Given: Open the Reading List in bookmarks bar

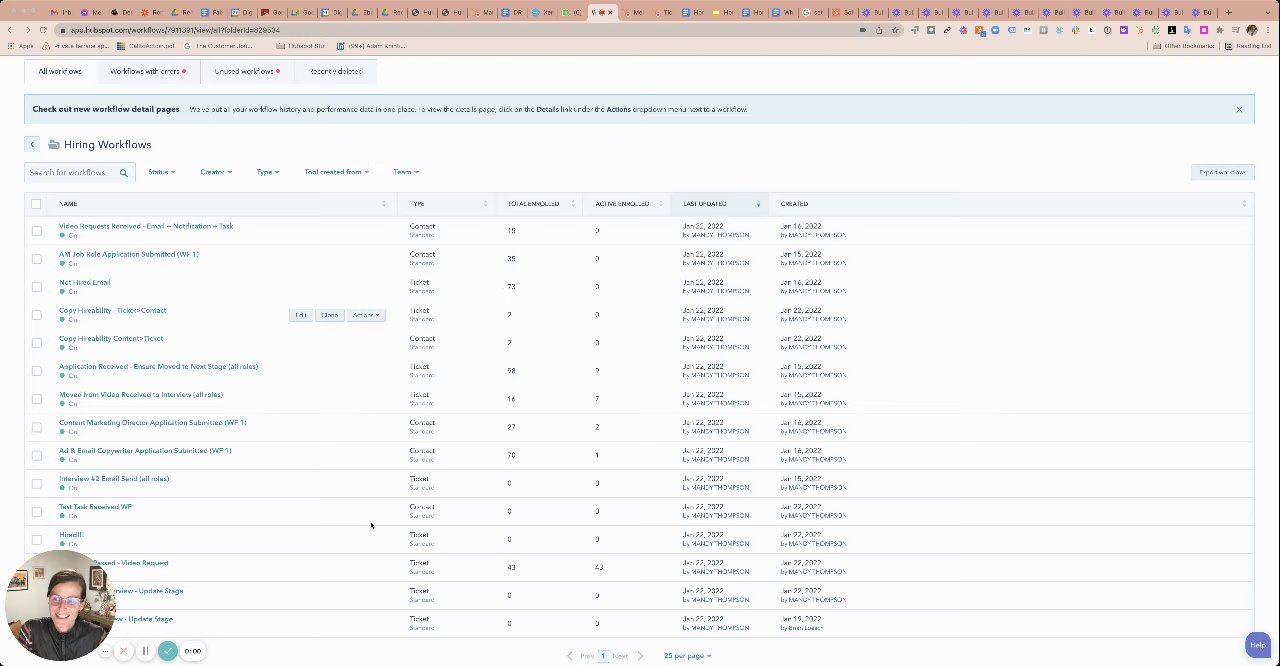Looking at the screenshot, I should pos(1250,46).
